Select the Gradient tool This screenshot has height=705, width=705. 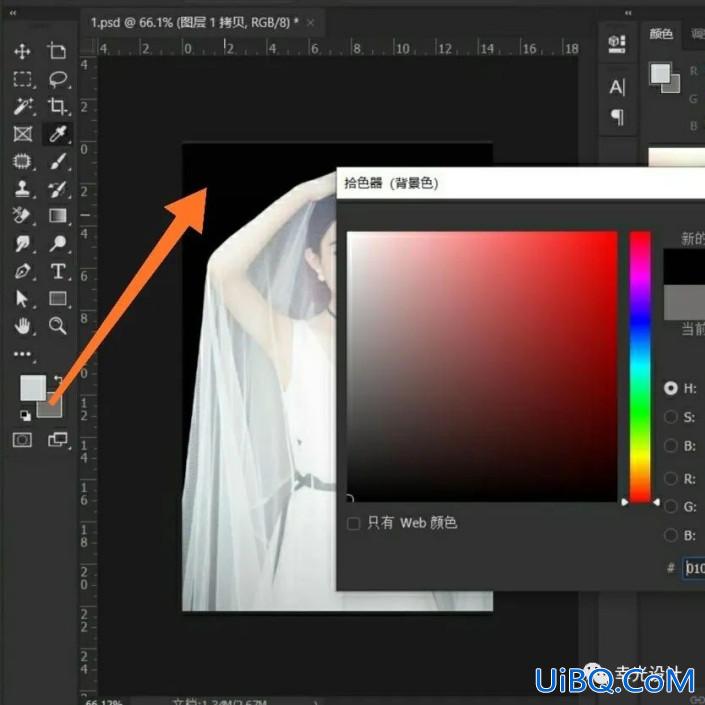tap(58, 216)
